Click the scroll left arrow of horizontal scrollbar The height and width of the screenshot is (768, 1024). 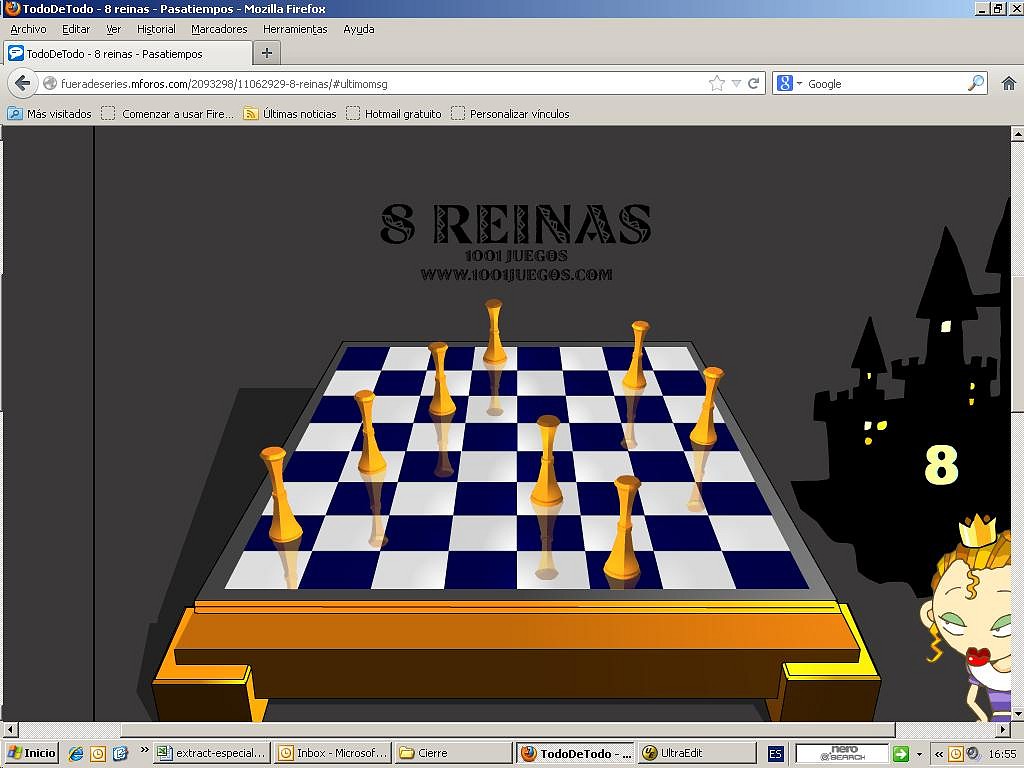coord(10,729)
